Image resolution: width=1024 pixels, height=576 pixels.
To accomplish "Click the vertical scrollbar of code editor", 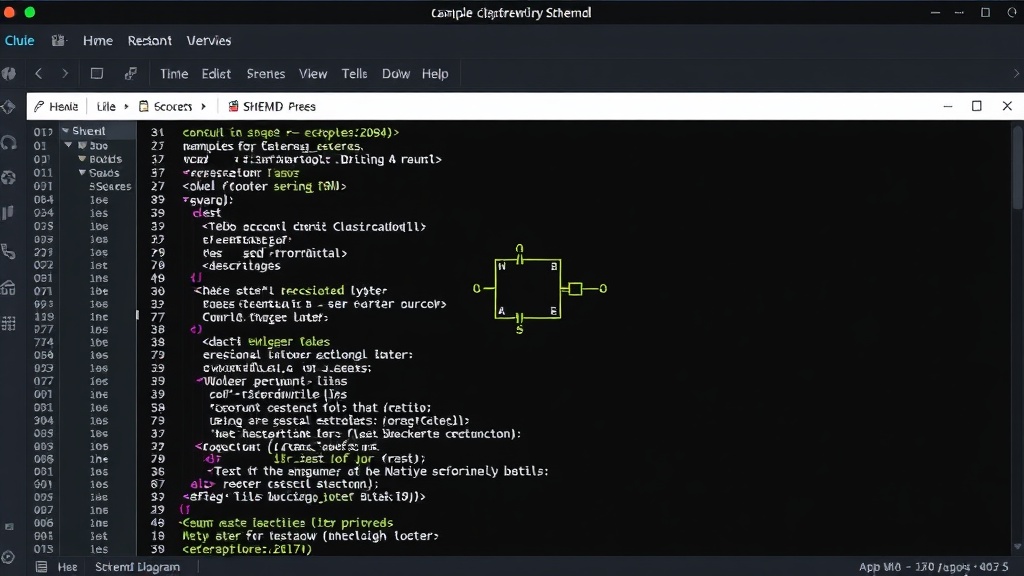I will (x=1017, y=168).
